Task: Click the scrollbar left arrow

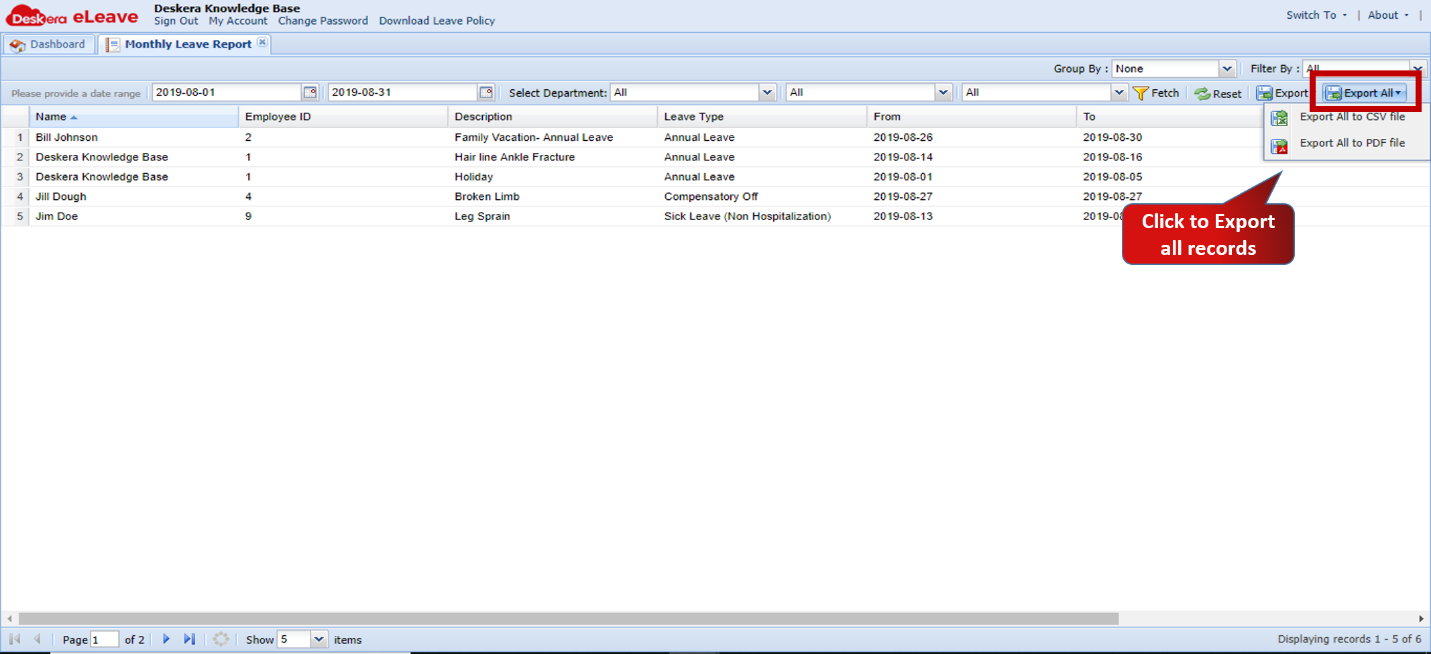Action: (x=8, y=619)
